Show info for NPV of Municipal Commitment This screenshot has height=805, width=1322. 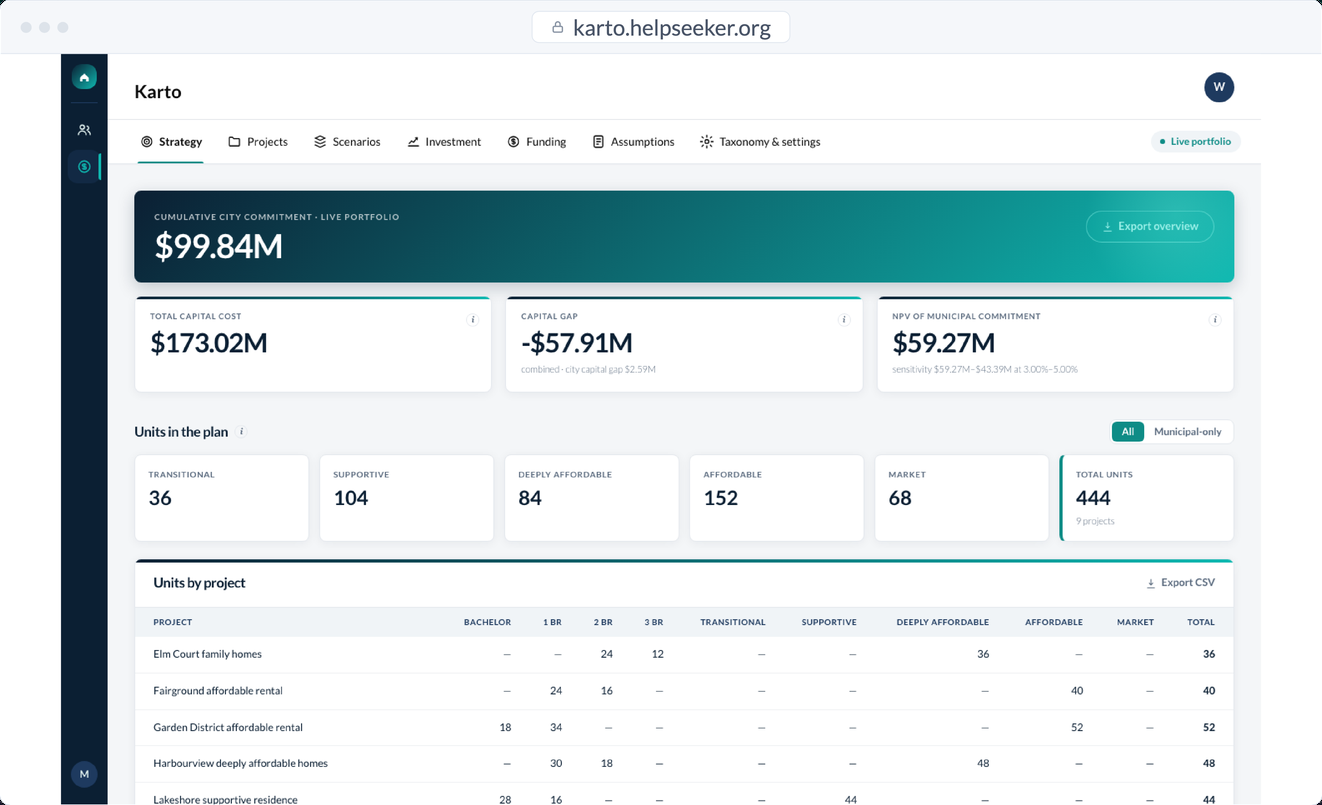tap(1215, 320)
